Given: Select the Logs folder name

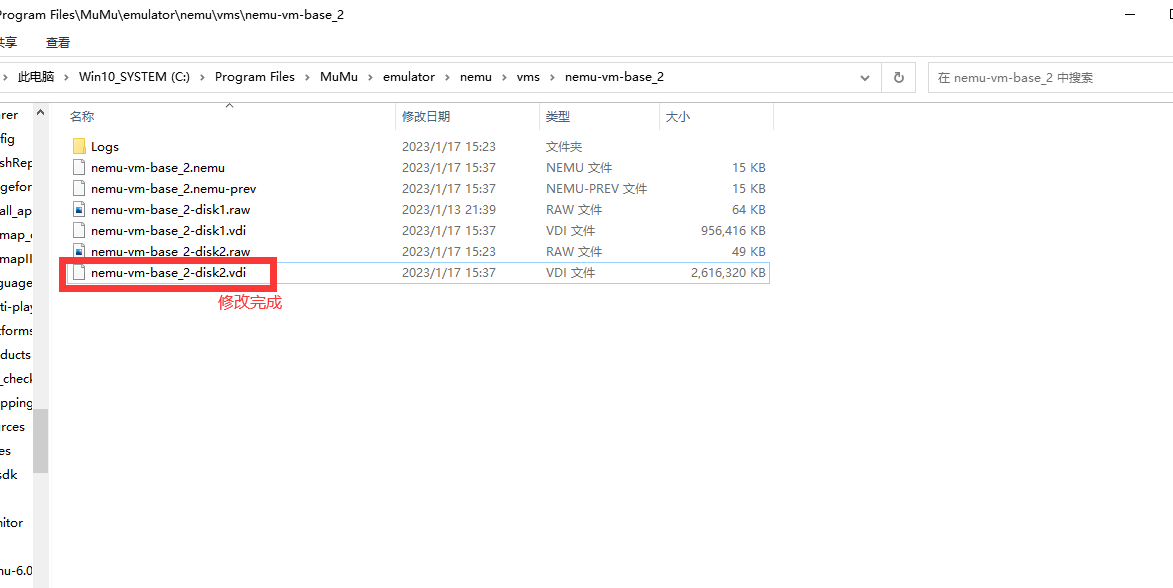Looking at the screenshot, I should coord(105,147).
